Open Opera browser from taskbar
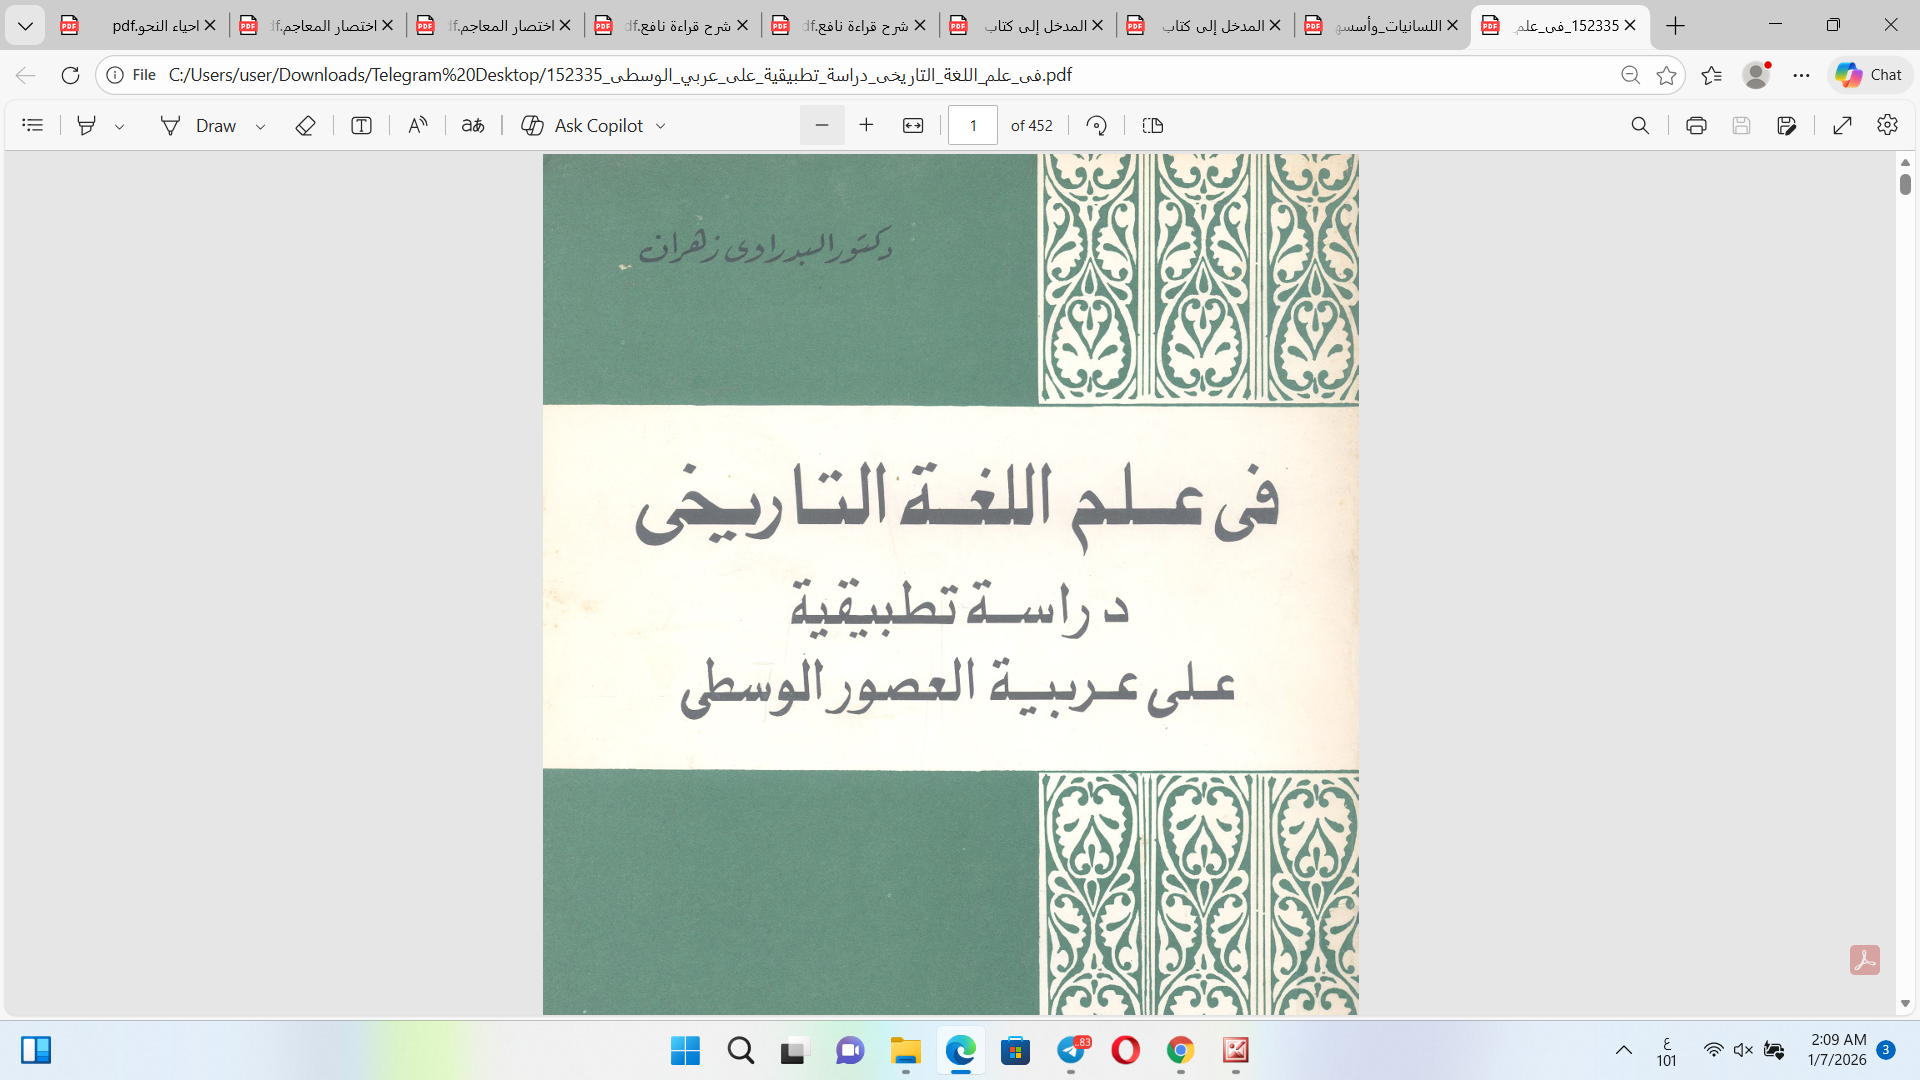The height and width of the screenshot is (1080, 1920). [1126, 1050]
